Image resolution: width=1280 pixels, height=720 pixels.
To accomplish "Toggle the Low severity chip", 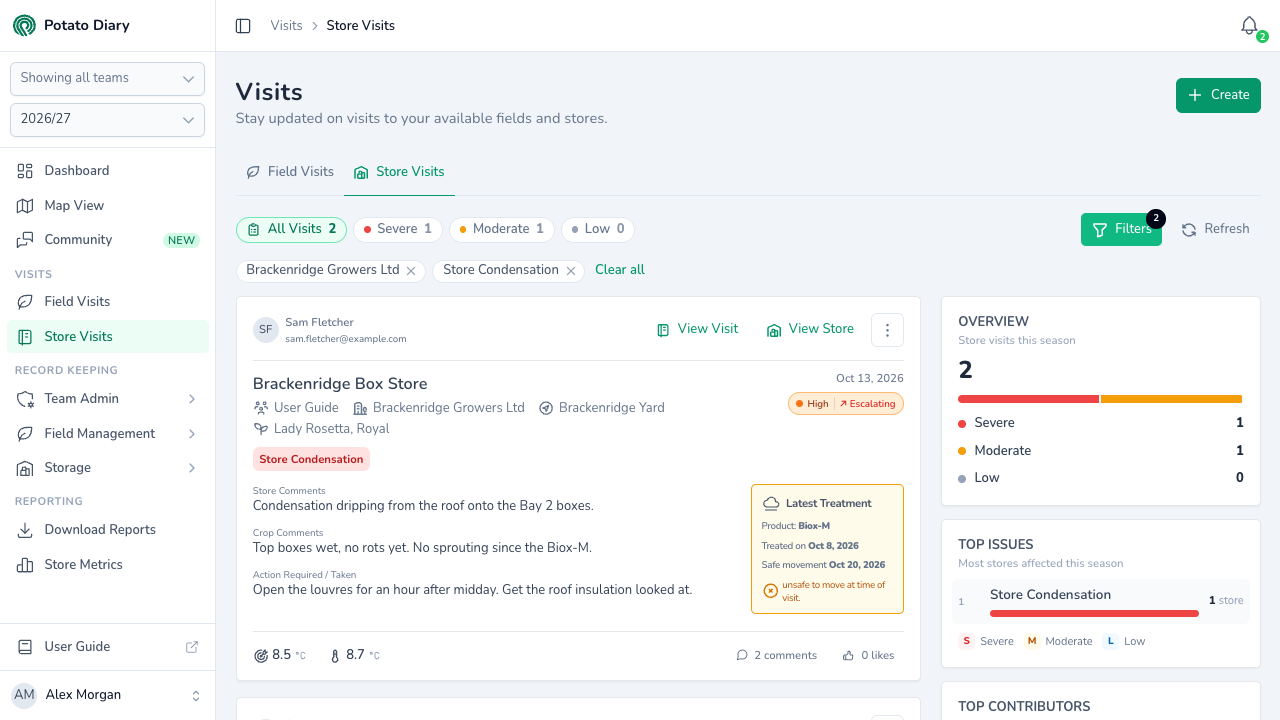I will coord(598,230).
